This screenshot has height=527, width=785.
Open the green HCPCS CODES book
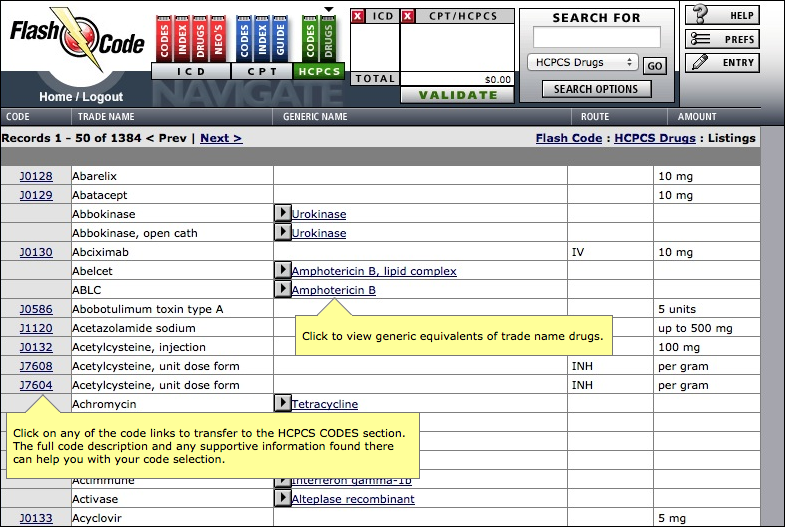pyautogui.click(x=310, y=40)
